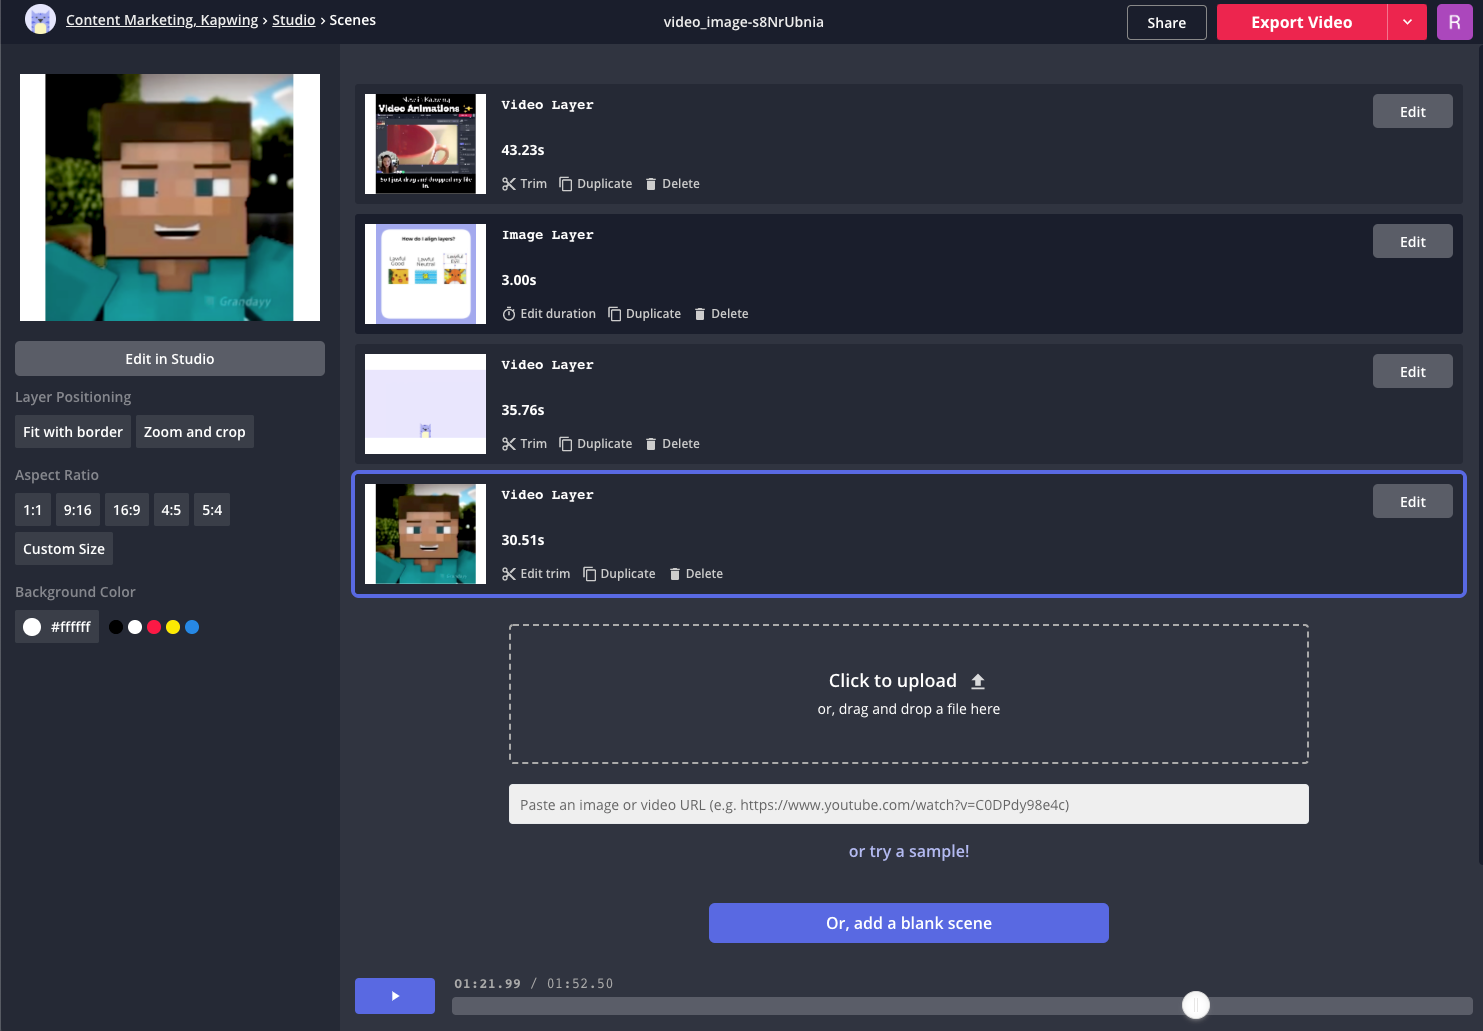The height and width of the screenshot is (1031, 1483).
Task: Go to the Studio breadcrumb link
Action: 293,20
